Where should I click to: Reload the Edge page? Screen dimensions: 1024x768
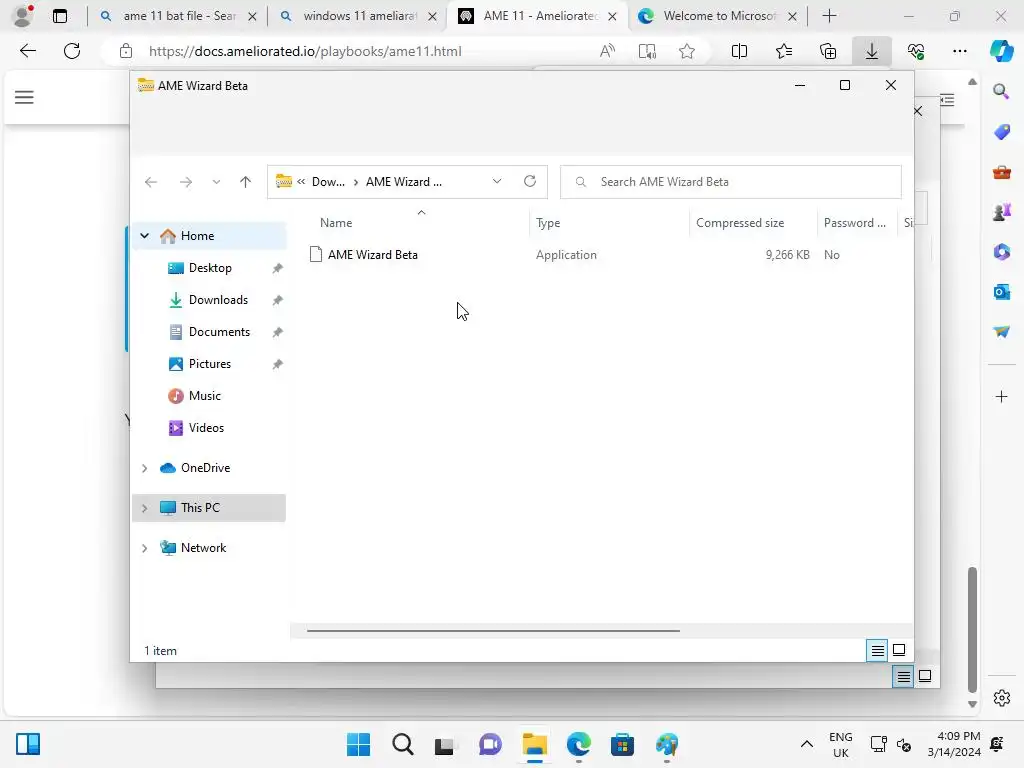click(72, 51)
